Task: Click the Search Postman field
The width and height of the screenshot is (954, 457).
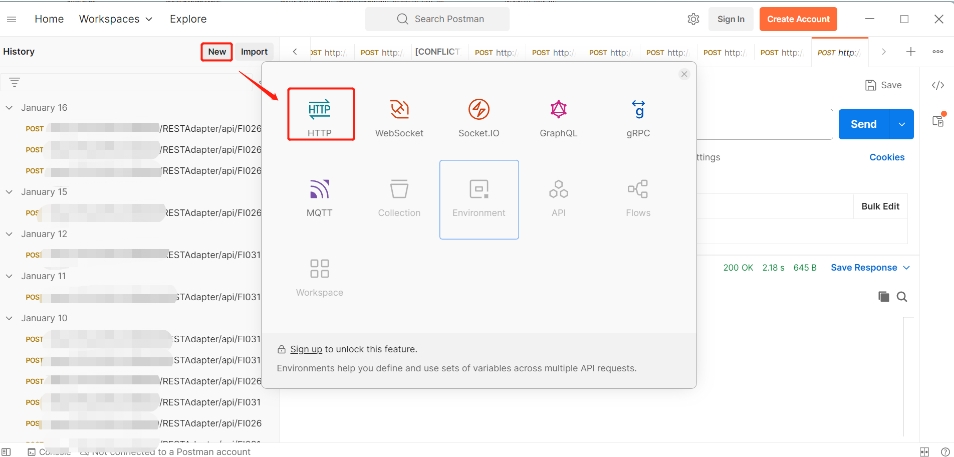Action: (x=437, y=19)
